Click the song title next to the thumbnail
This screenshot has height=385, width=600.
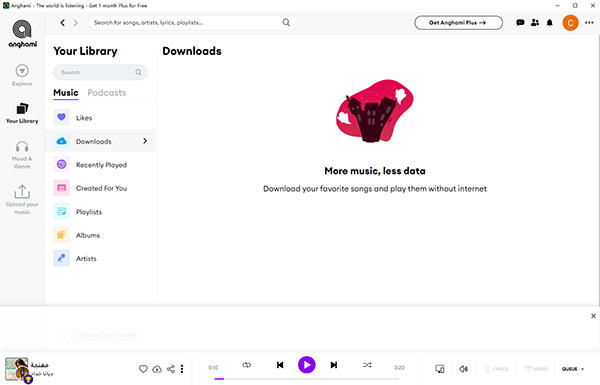click(x=39, y=365)
